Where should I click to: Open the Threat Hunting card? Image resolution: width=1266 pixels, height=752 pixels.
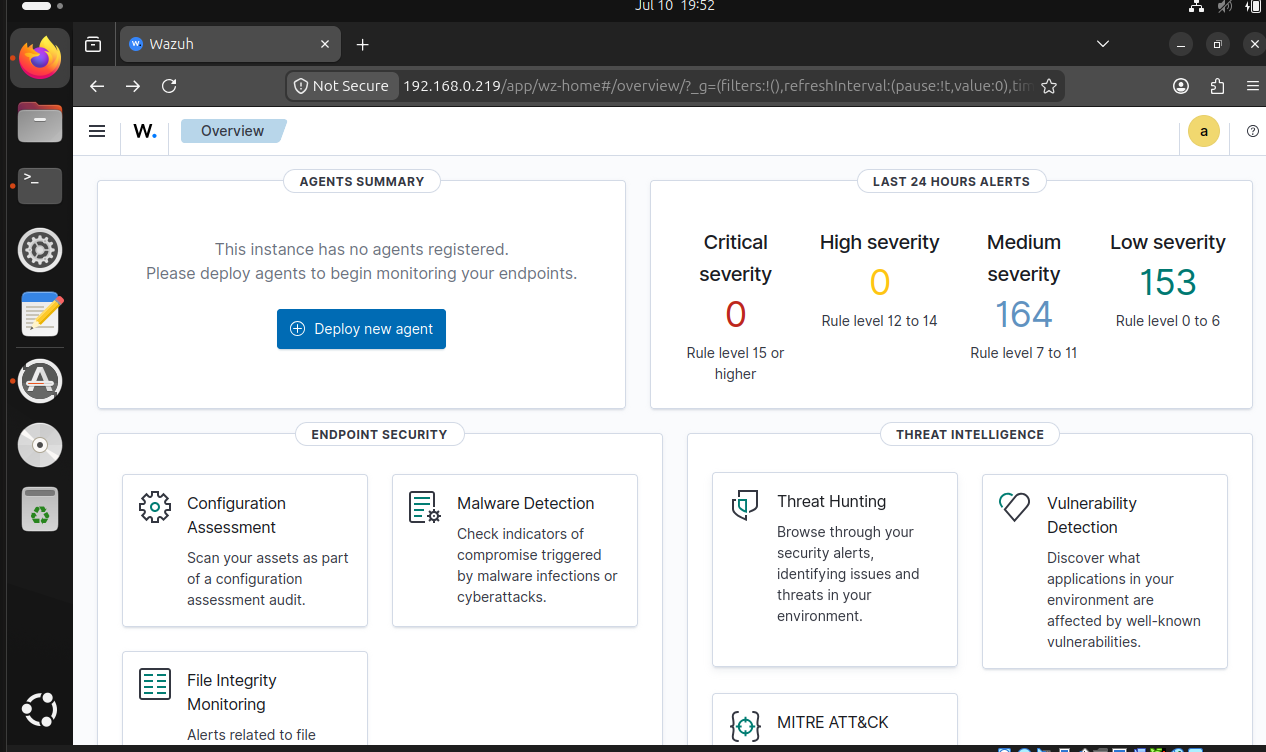point(835,570)
